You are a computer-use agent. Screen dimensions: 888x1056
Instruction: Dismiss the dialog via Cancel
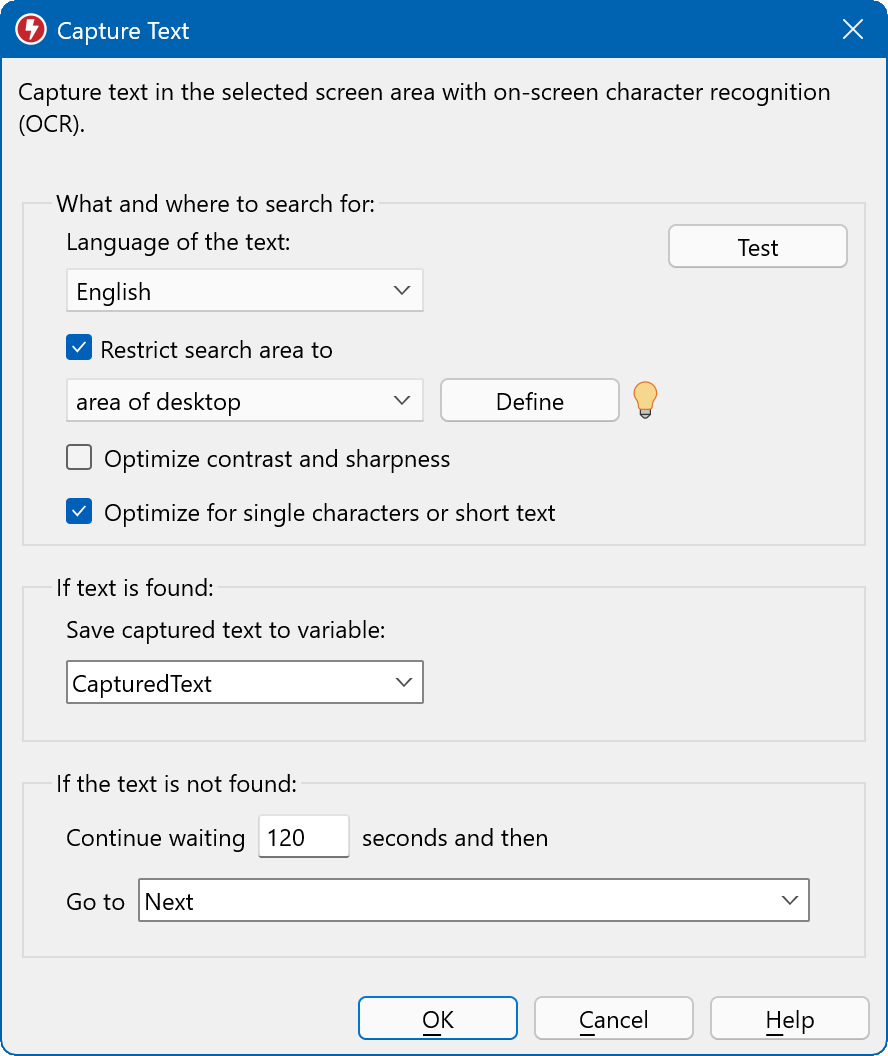[x=613, y=1018]
